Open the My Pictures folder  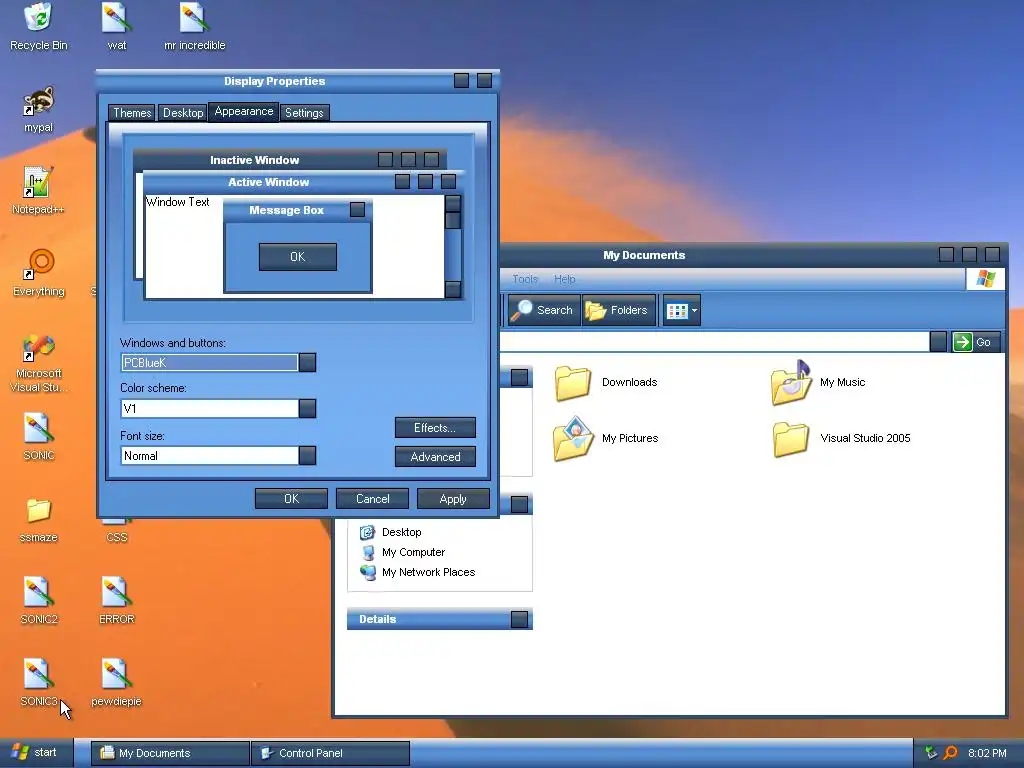tap(605, 438)
